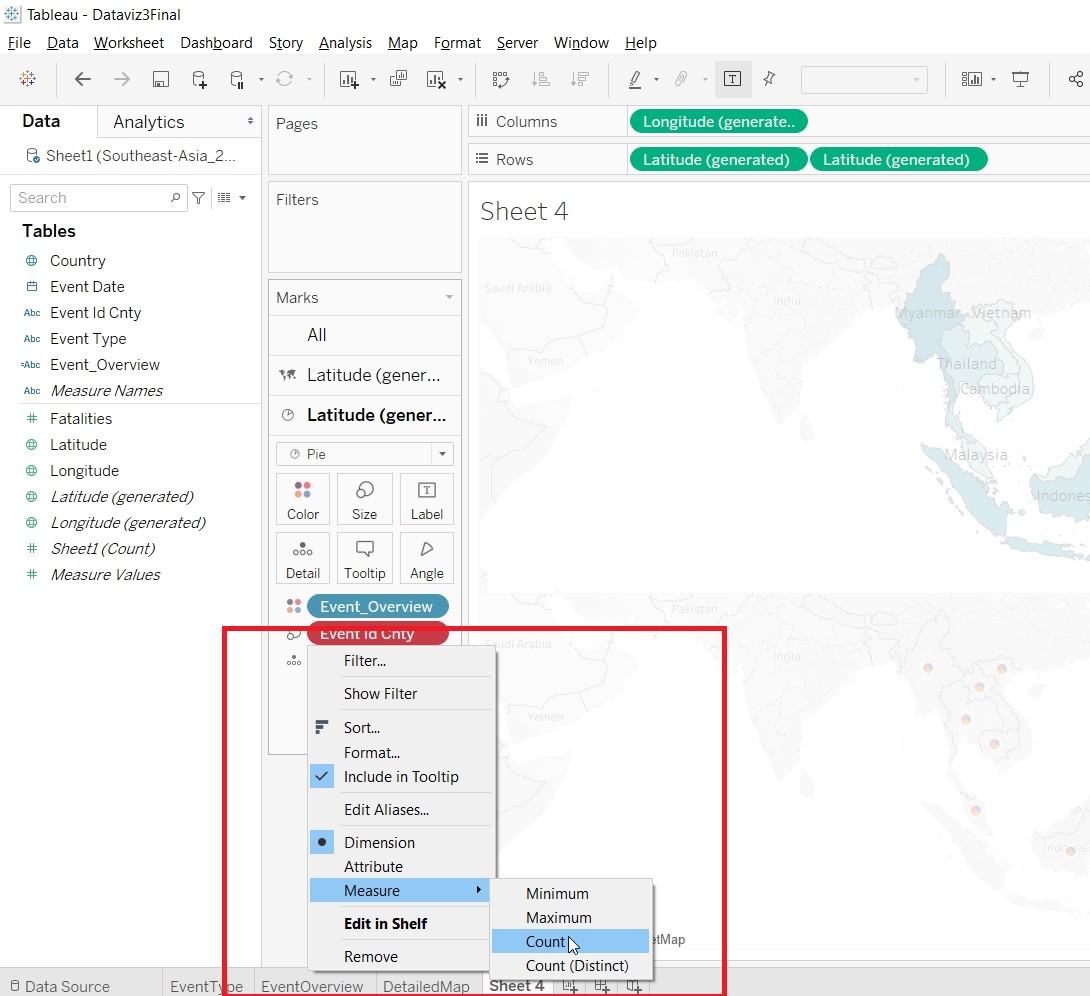Screen dimensions: 1090x996
Task: Click the Add New Data Source icon
Action: click(x=199, y=80)
